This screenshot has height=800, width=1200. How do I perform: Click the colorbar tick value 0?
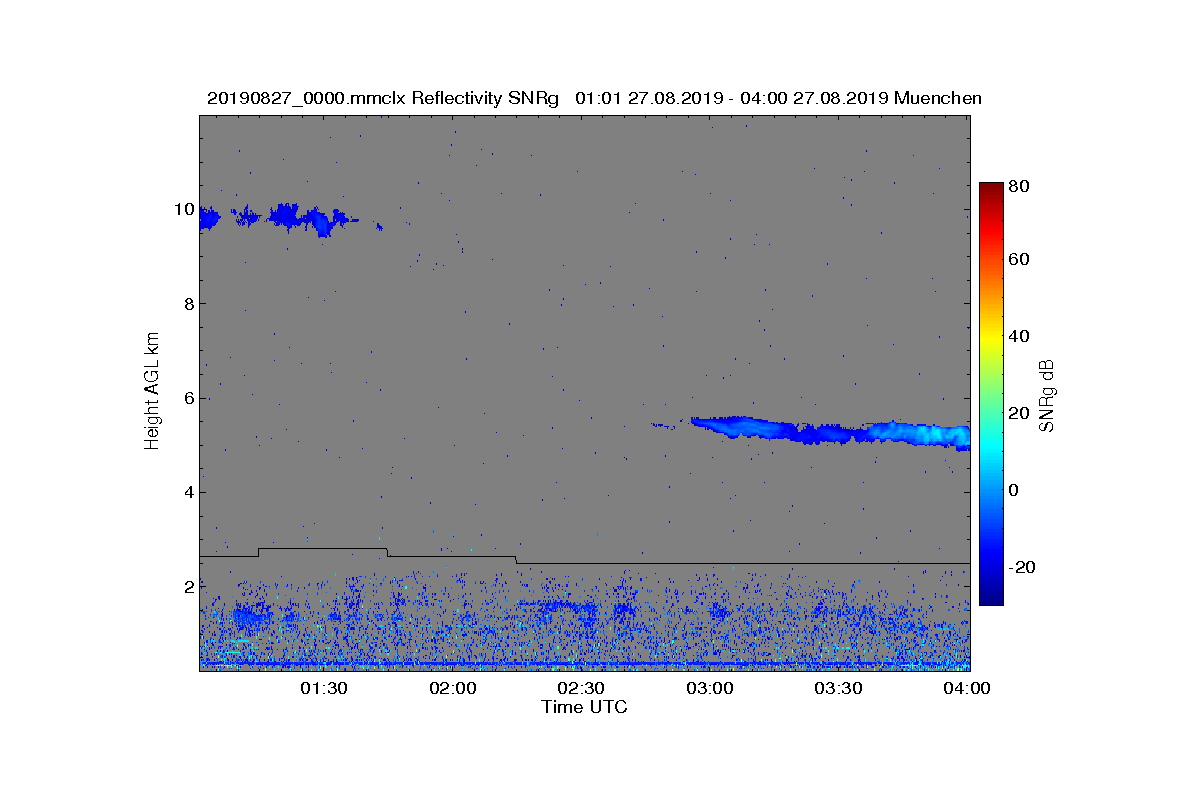[1016, 490]
